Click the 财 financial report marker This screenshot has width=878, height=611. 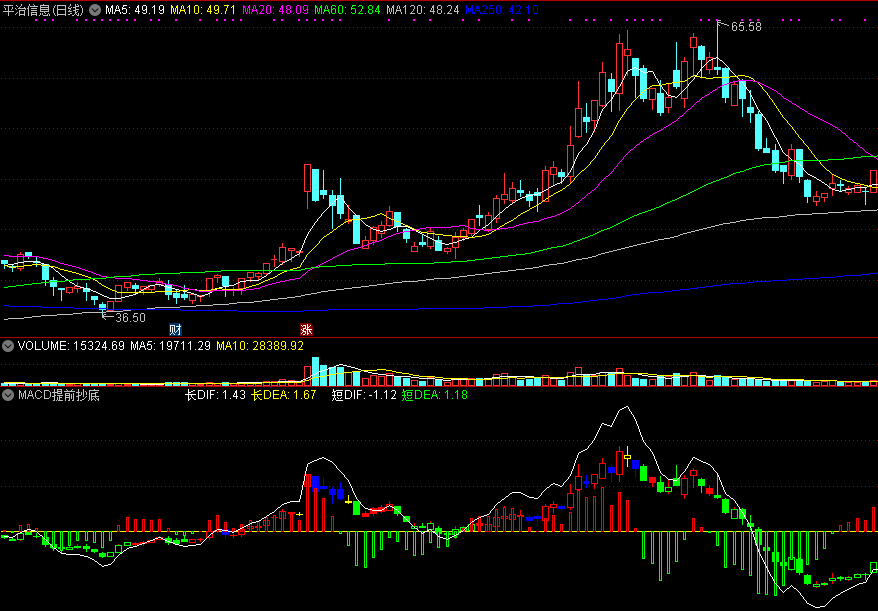pos(175,329)
